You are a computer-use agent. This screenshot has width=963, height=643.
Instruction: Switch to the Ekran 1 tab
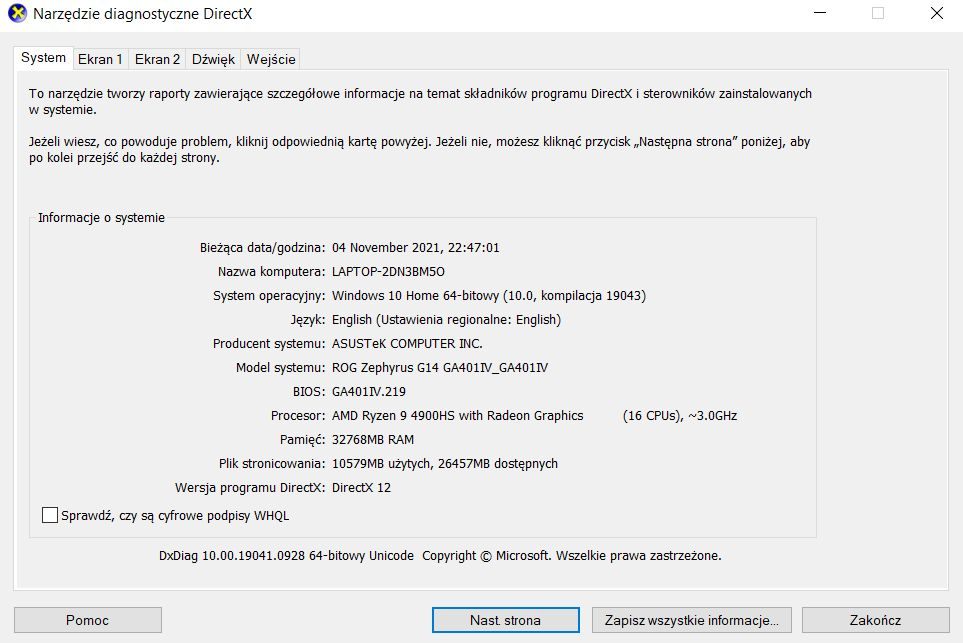tap(100, 59)
